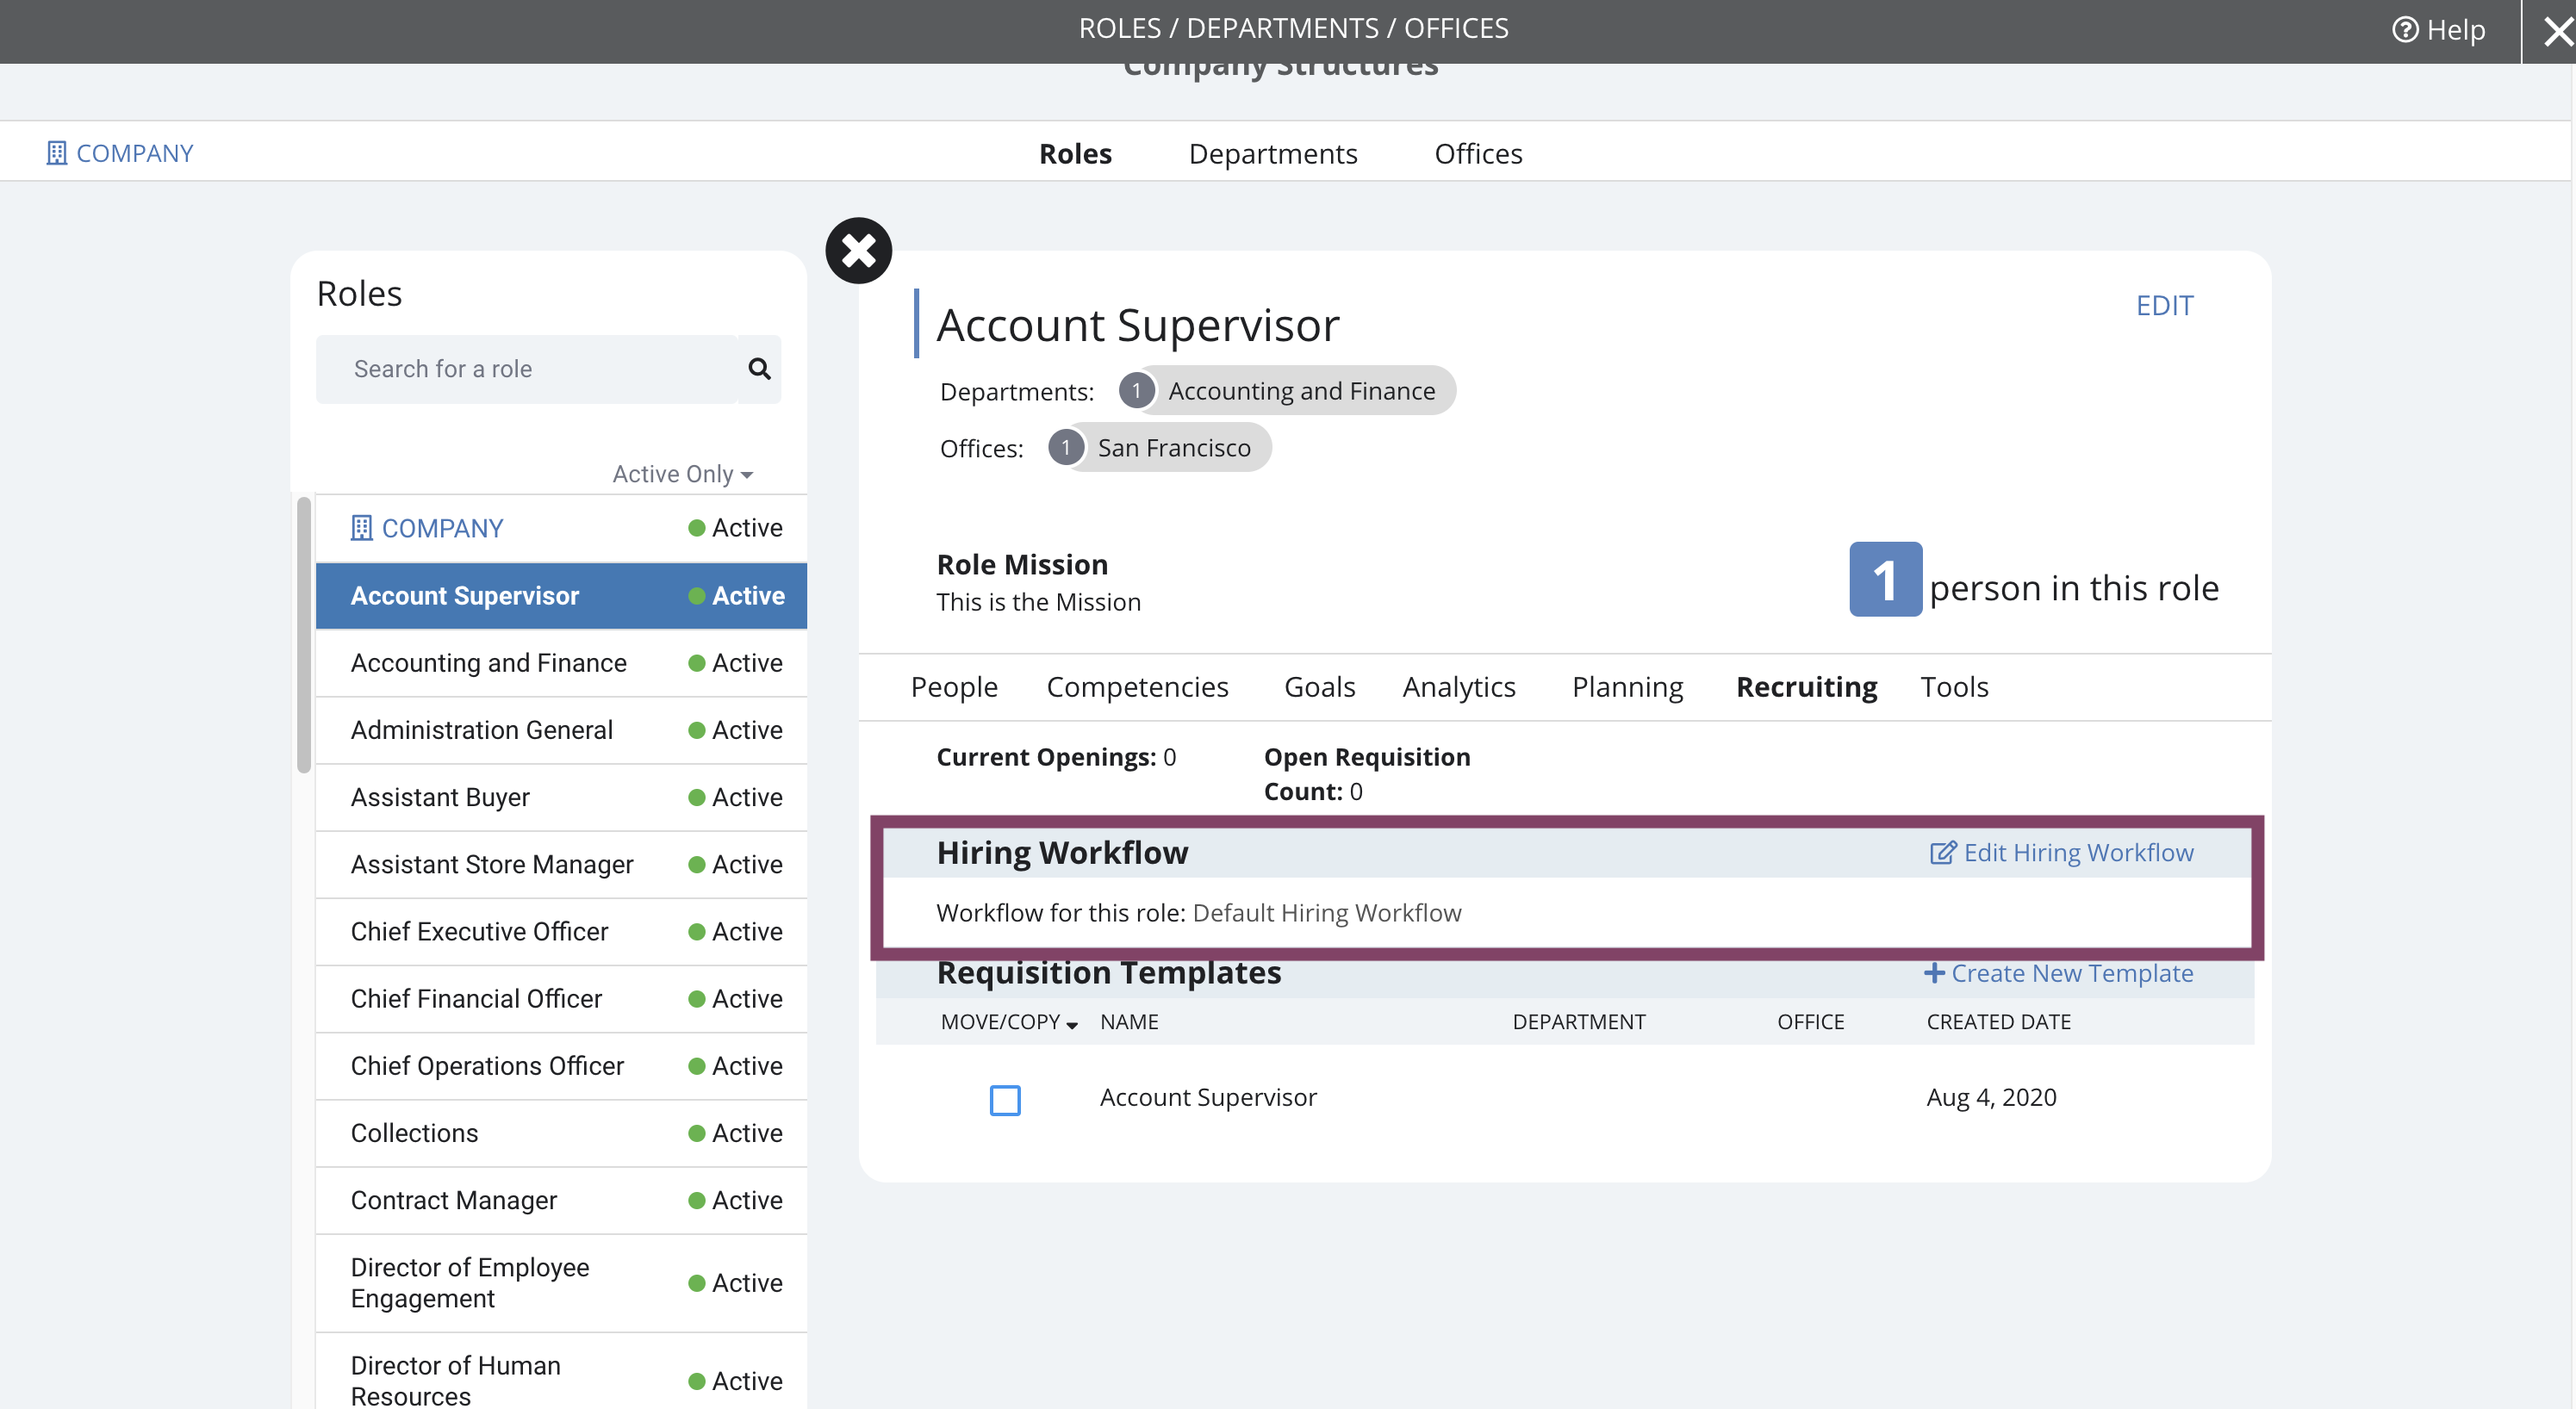Select the Collections role
Viewport: 2576px width, 1409px height.
(x=561, y=1133)
